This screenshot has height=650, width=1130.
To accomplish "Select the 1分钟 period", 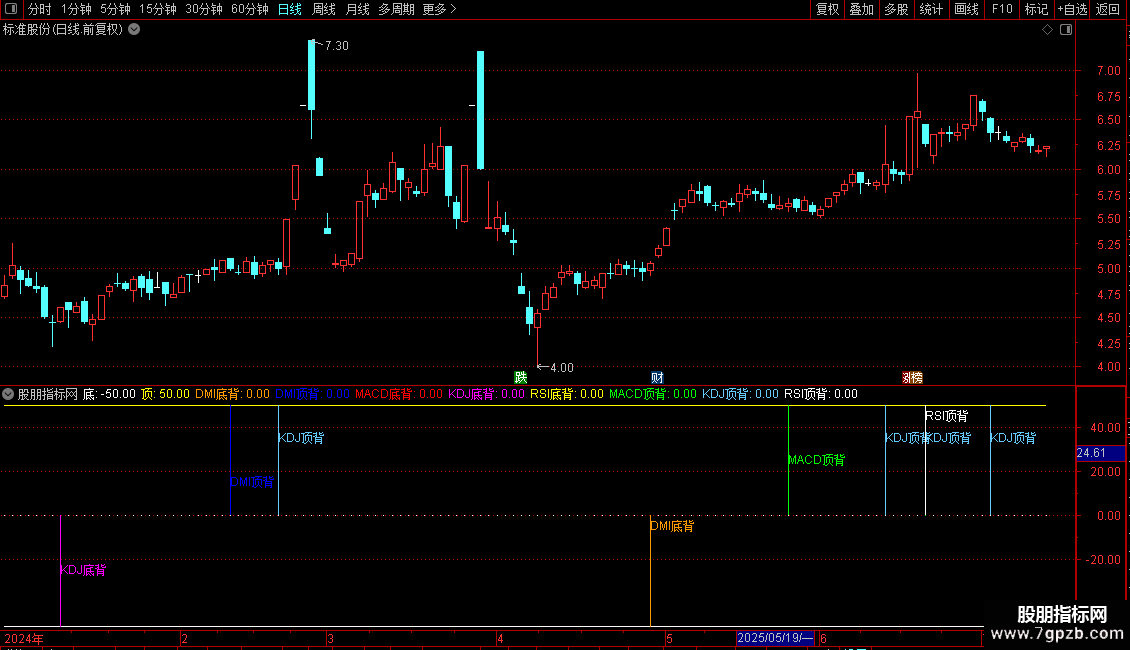I will [76, 9].
